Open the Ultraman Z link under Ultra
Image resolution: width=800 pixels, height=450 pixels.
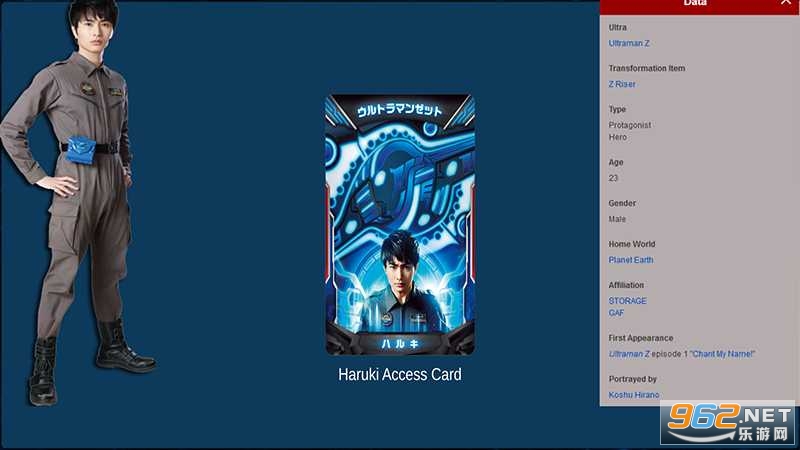[629, 43]
